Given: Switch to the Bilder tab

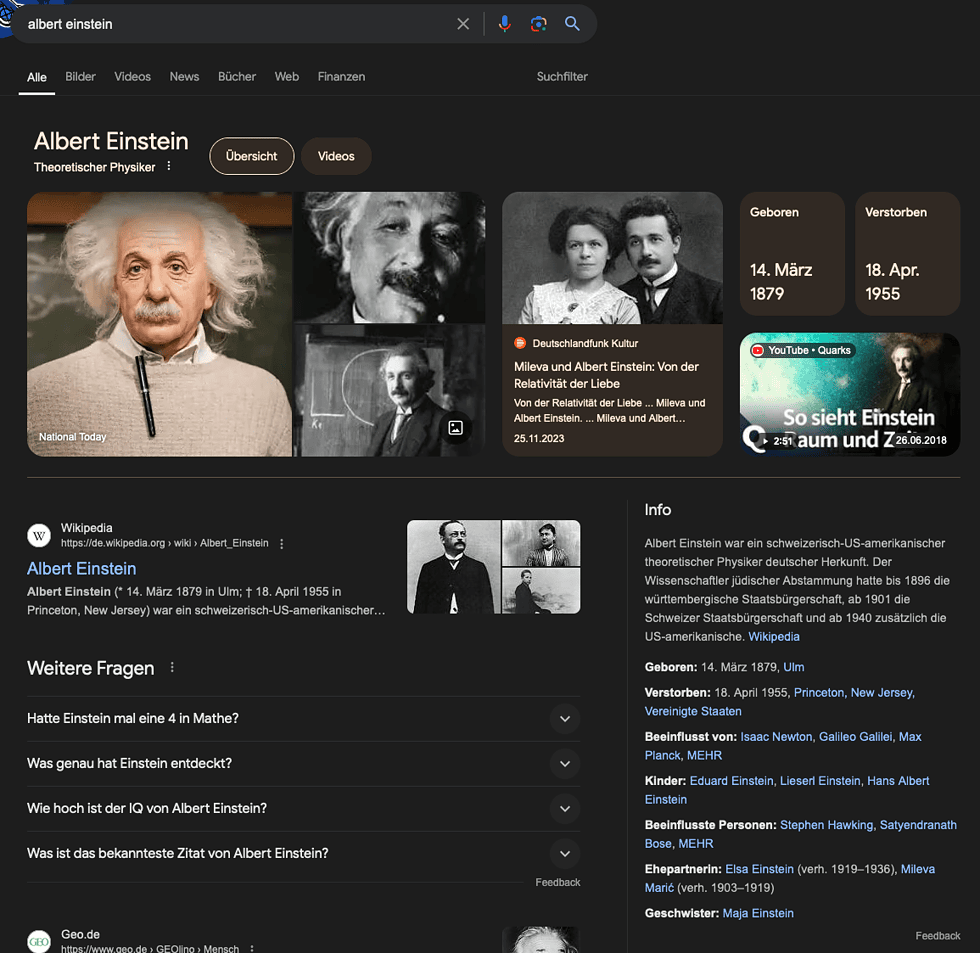Looking at the screenshot, I should point(81,77).
